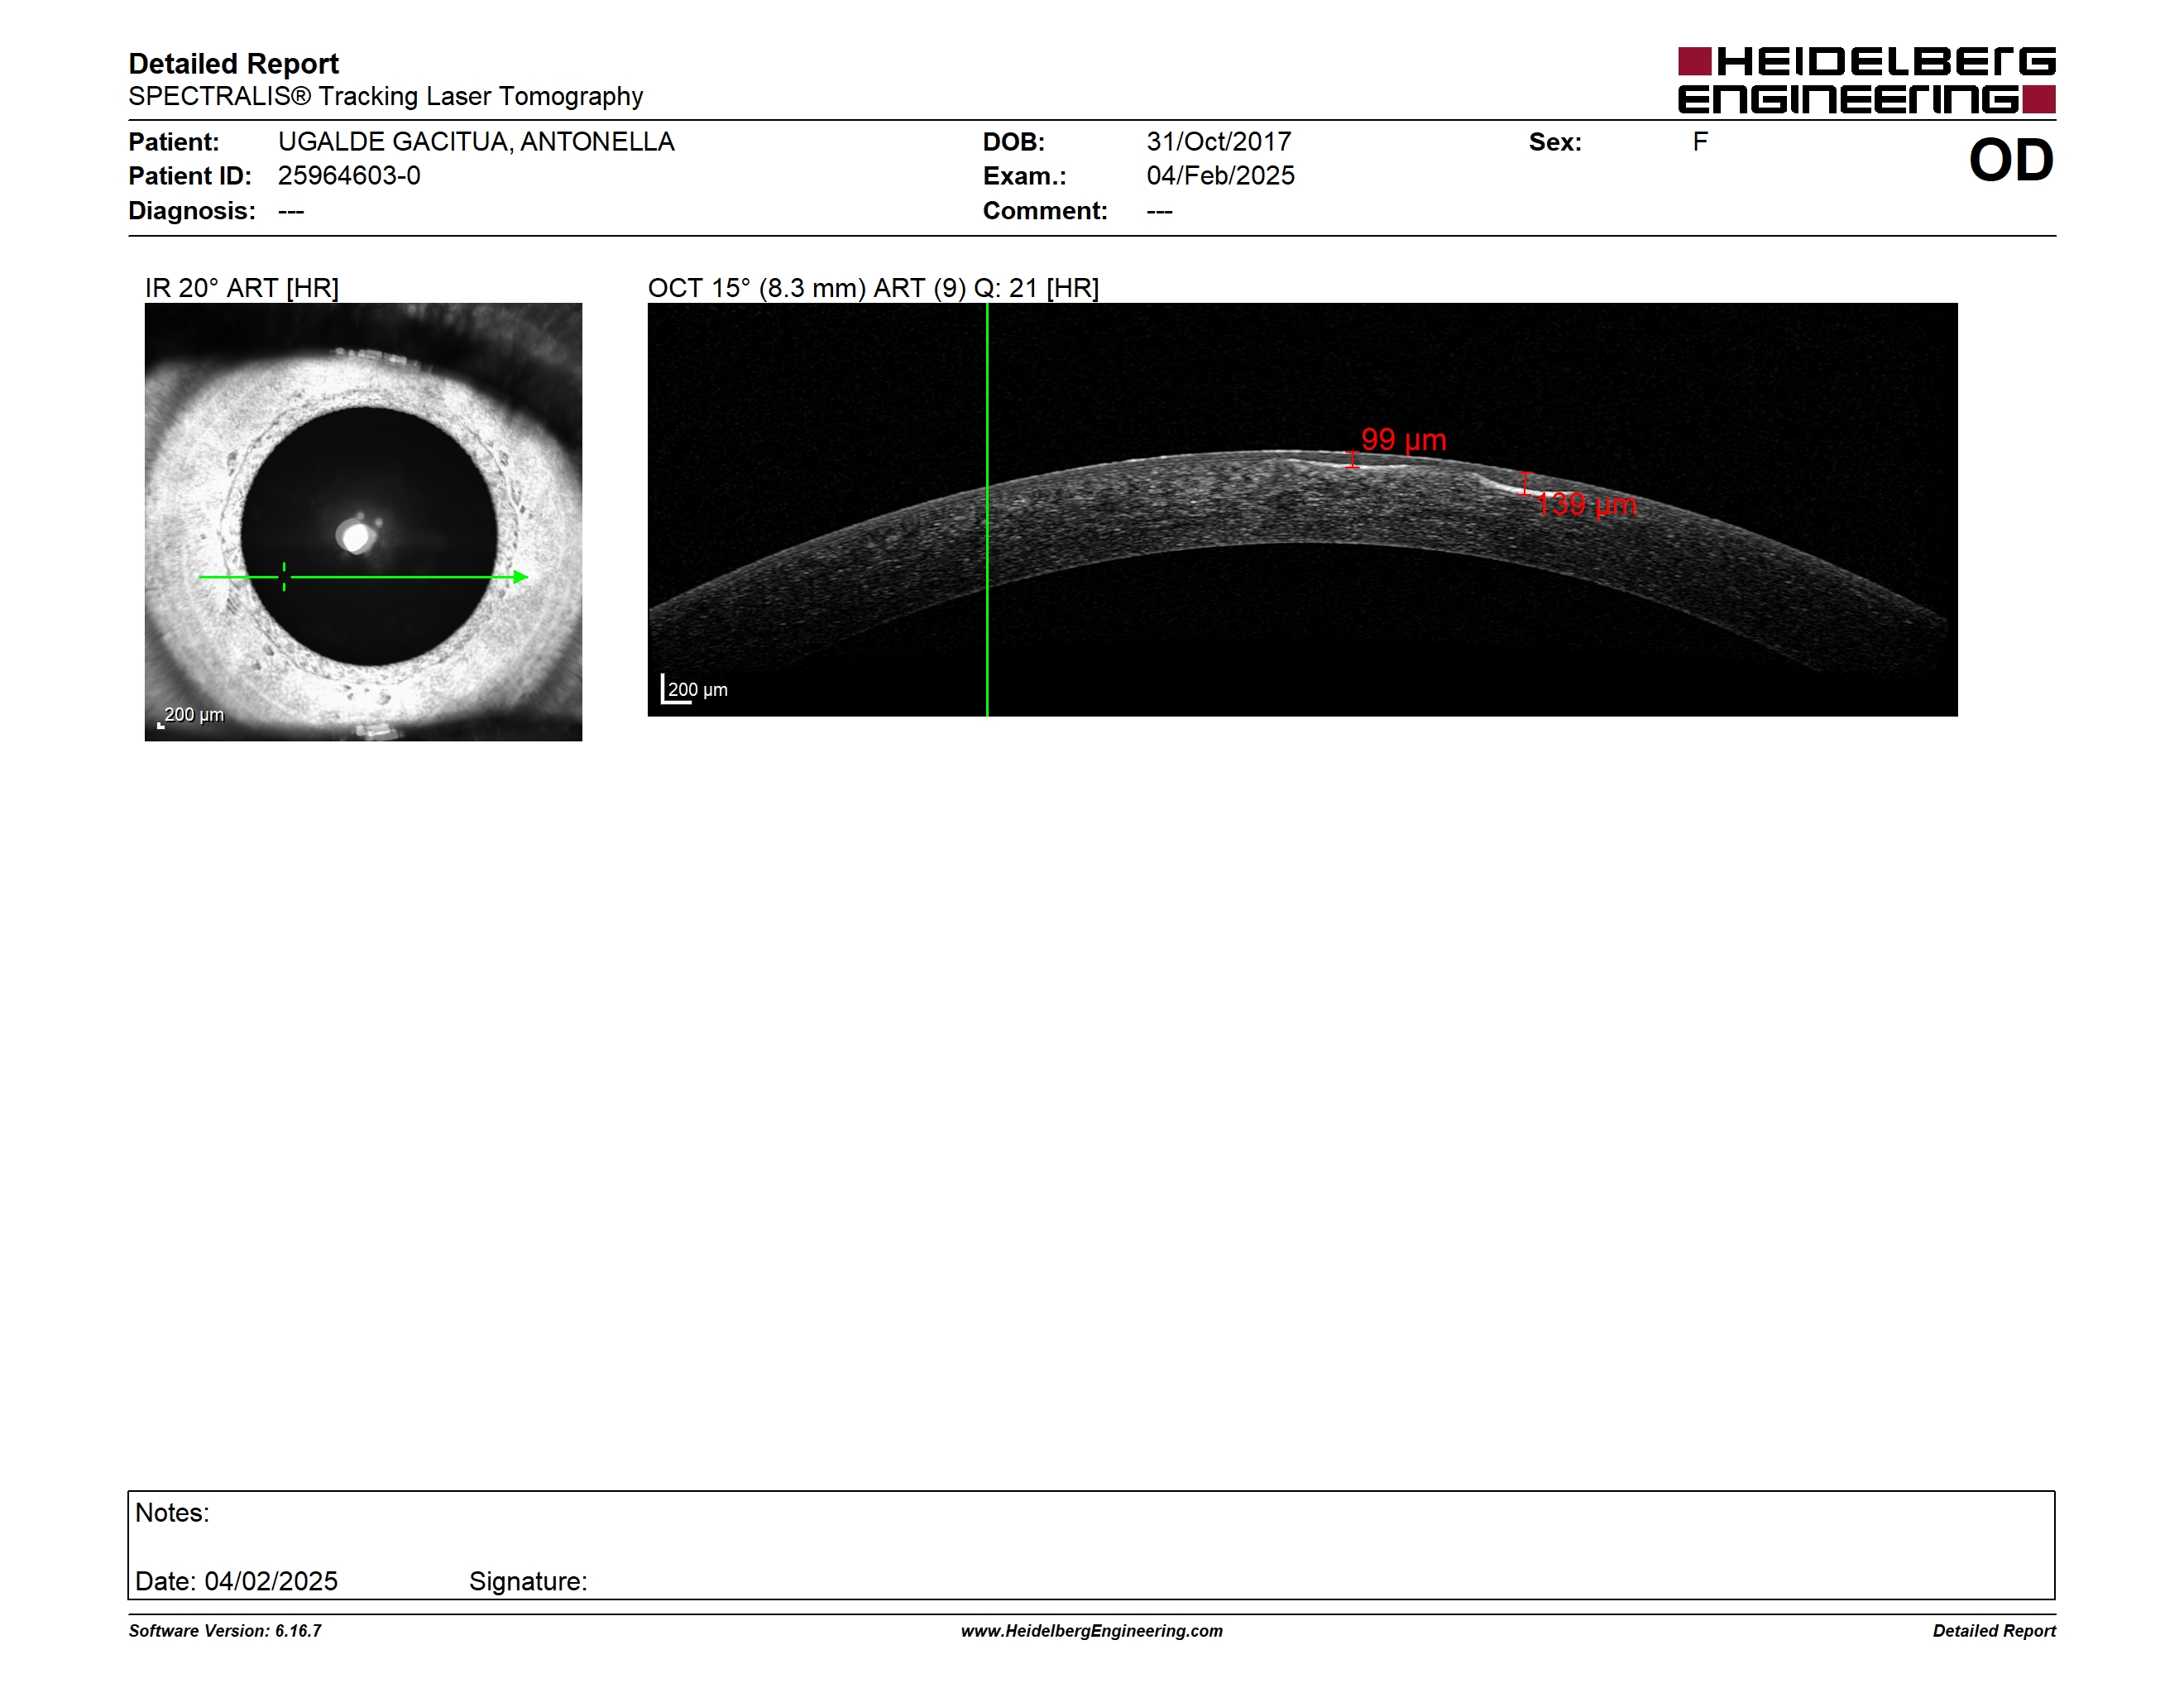This screenshot has height=1688, width=2184.
Task: Click the Patient ID value 25964603-0
Action: click(349, 176)
